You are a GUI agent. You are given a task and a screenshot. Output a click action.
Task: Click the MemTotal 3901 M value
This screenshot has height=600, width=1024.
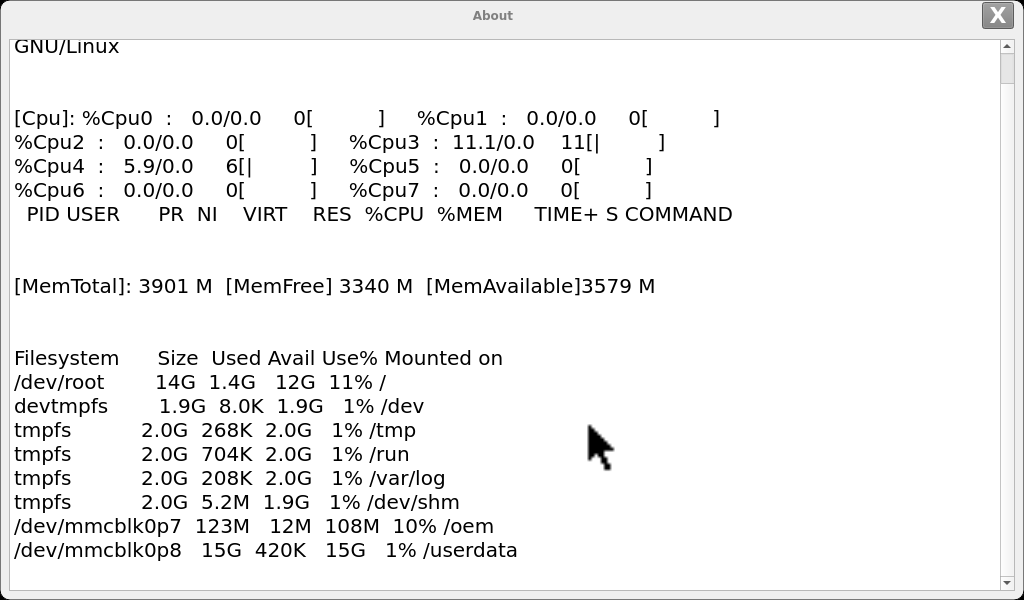(176, 287)
